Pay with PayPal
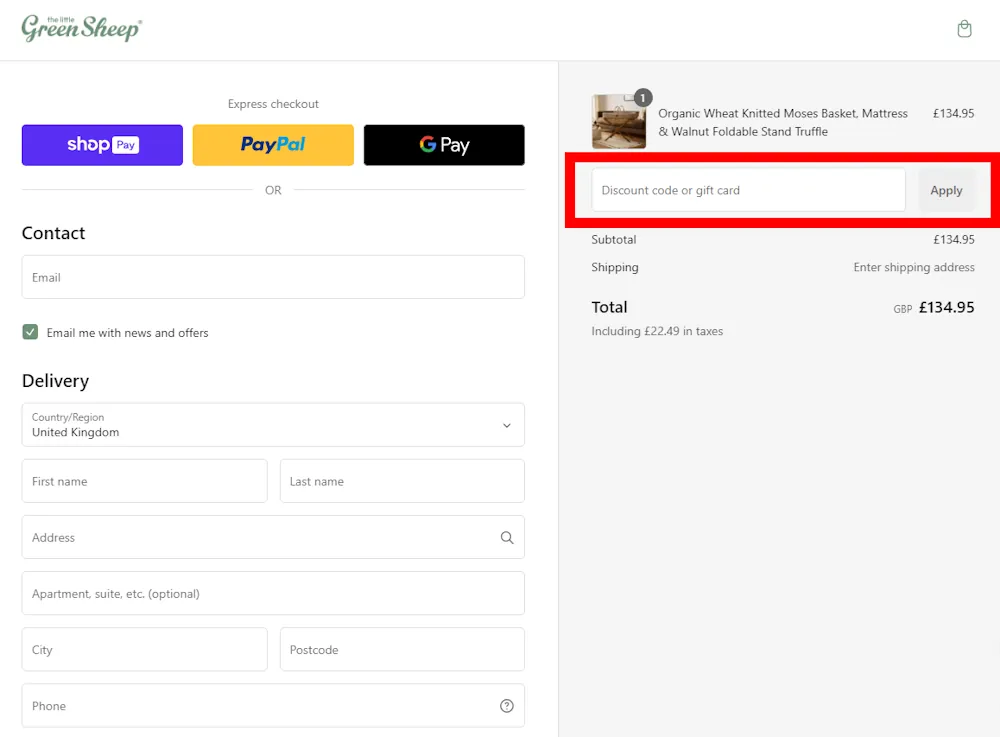Viewport: 1000px width, 737px height. coord(272,144)
